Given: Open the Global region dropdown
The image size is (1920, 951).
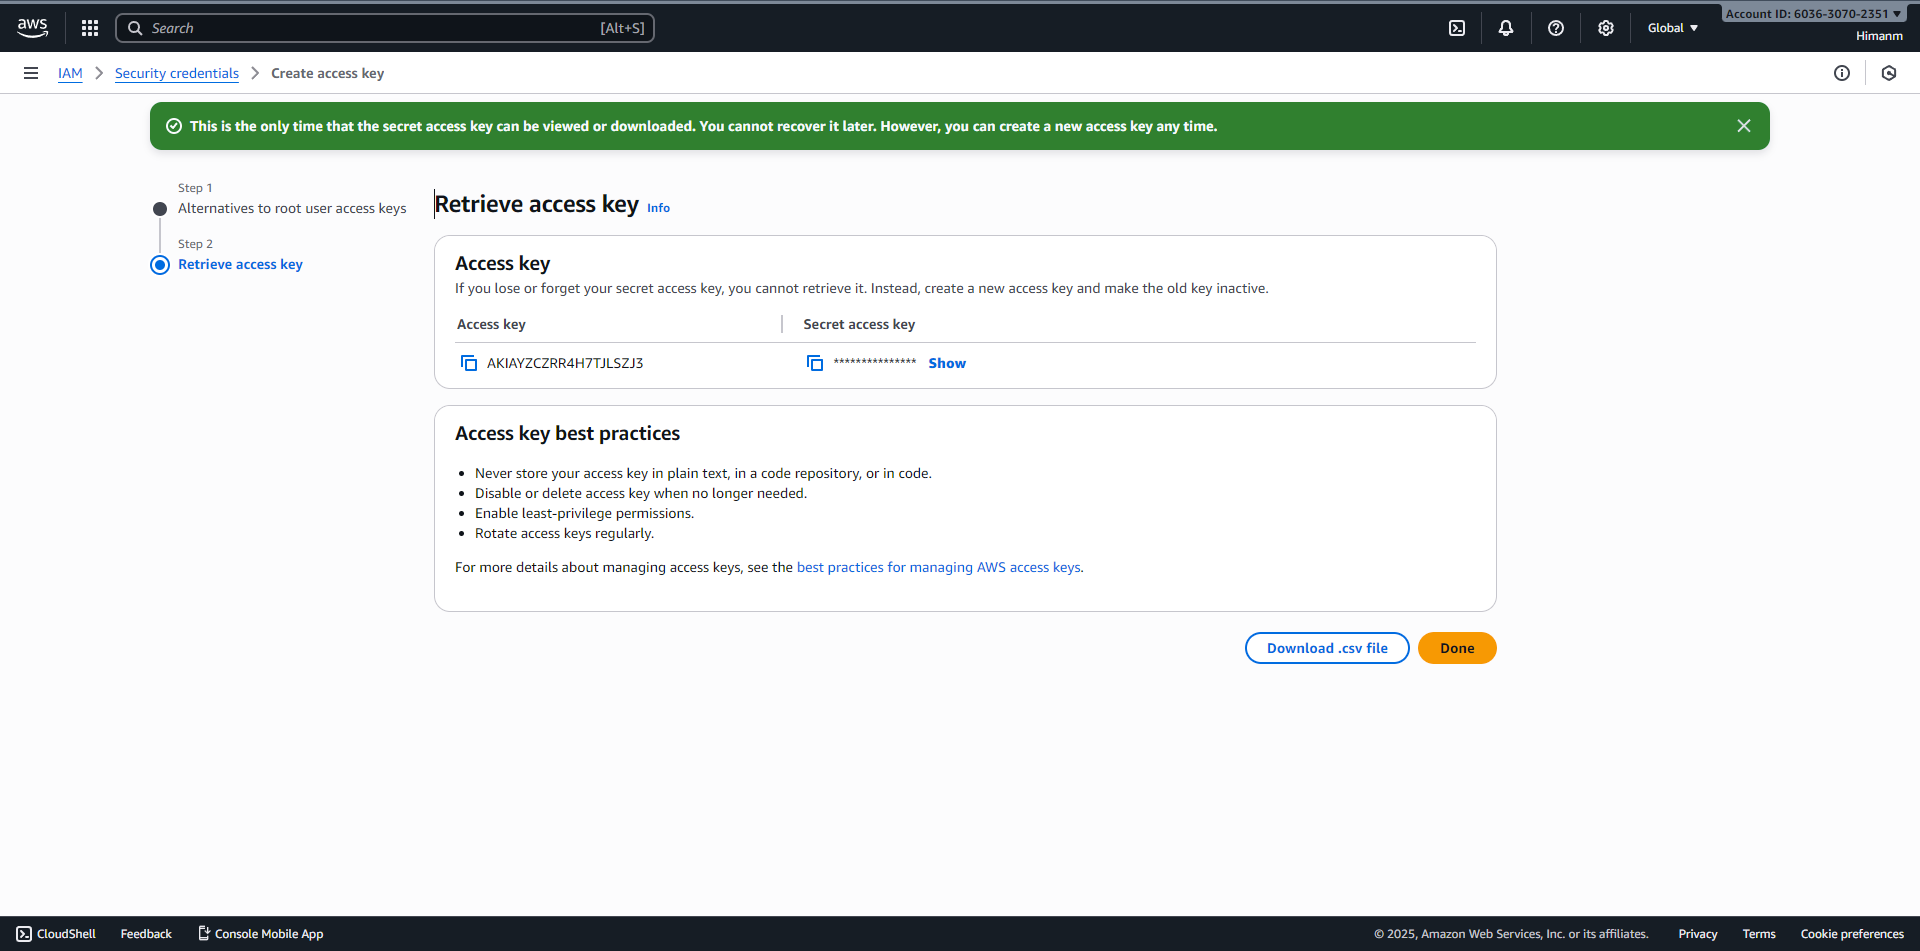Looking at the screenshot, I should [x=1671, y=27].
